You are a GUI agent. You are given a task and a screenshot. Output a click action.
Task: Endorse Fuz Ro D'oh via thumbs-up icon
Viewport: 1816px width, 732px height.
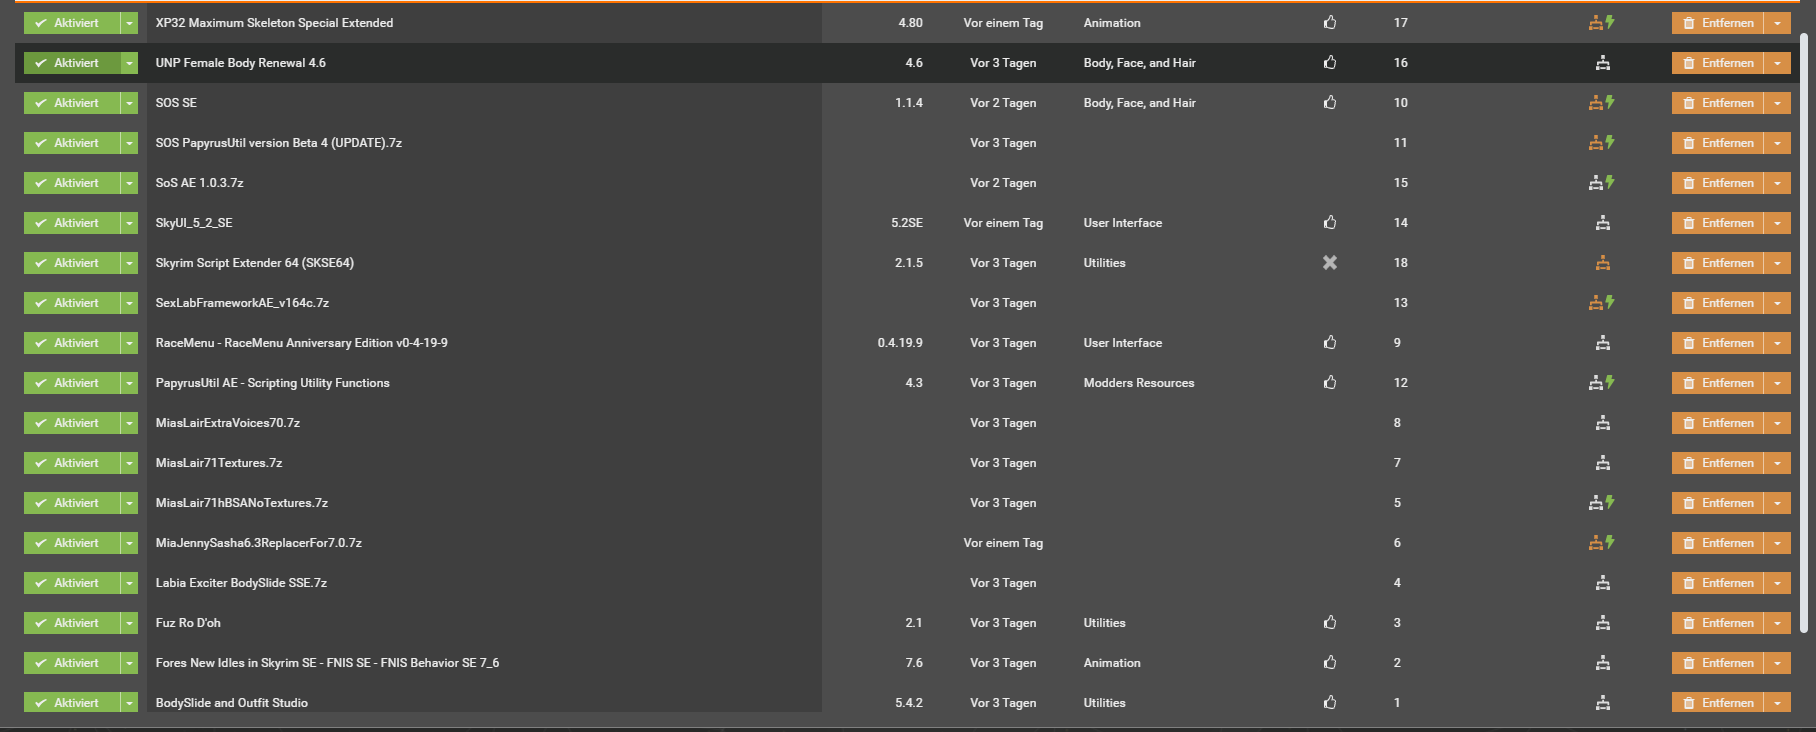(1330, 623)
